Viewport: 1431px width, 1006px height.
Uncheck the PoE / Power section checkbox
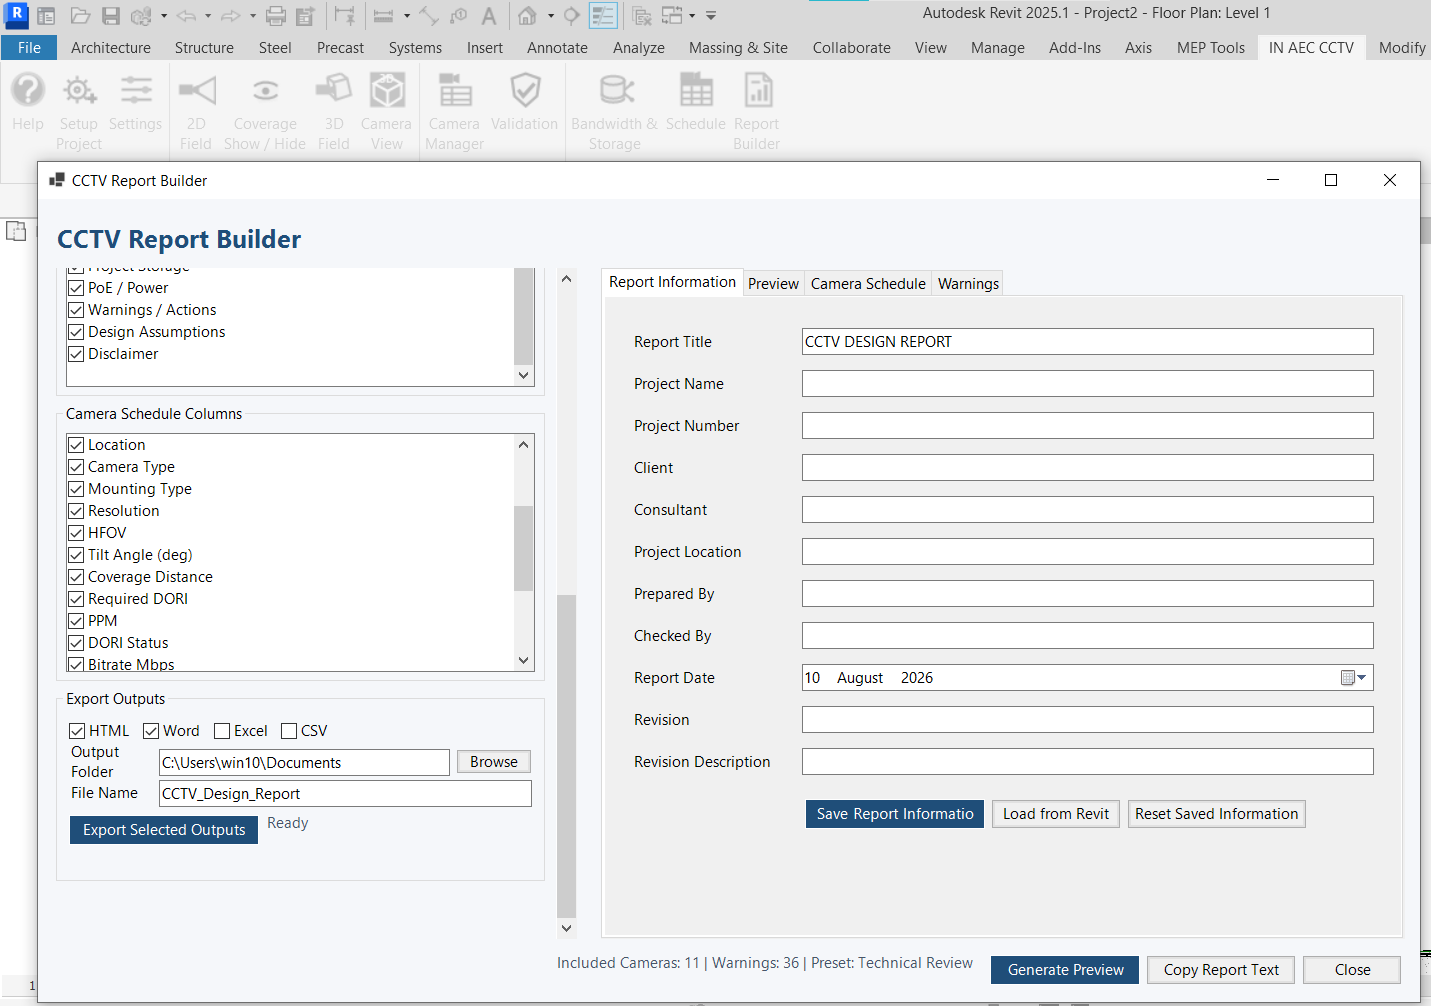click(76, 288)
